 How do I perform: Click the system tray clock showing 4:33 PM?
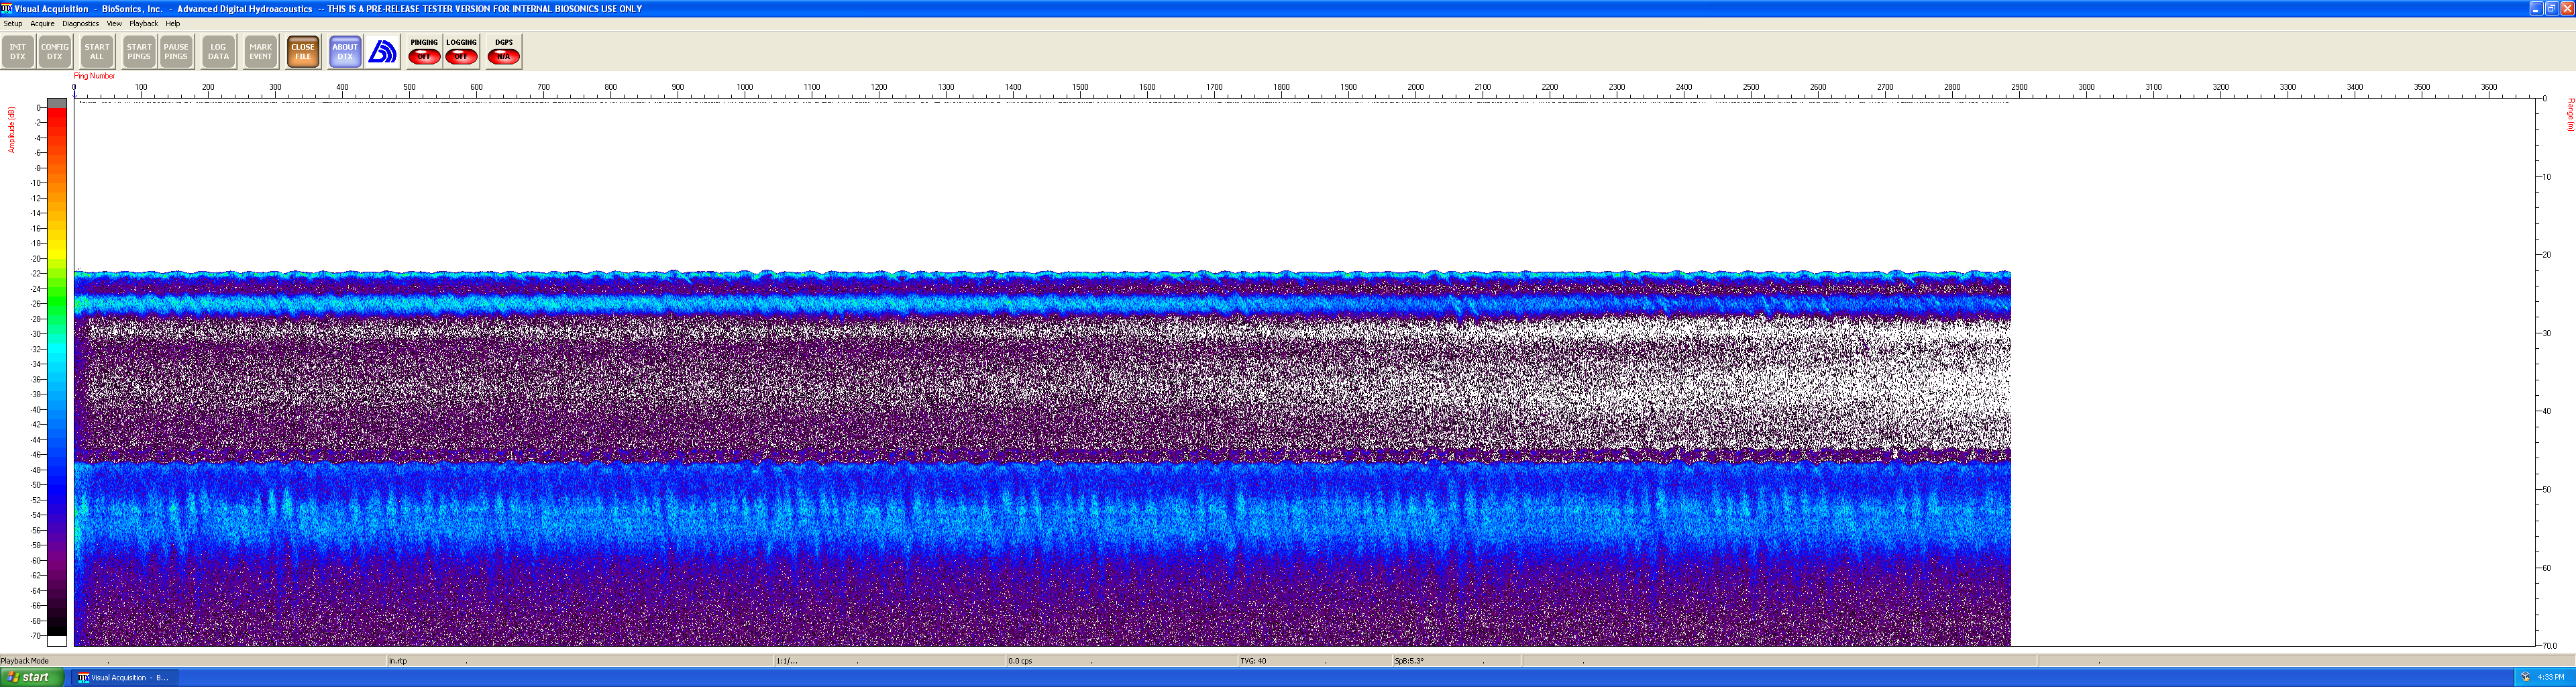(x=2551, y=677)
